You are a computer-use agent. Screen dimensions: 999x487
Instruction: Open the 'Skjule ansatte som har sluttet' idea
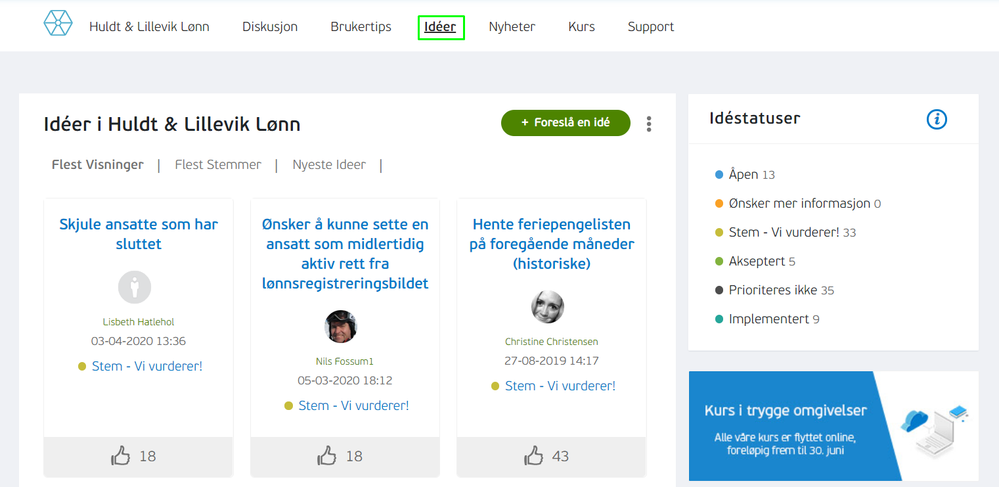coord(138,234)
